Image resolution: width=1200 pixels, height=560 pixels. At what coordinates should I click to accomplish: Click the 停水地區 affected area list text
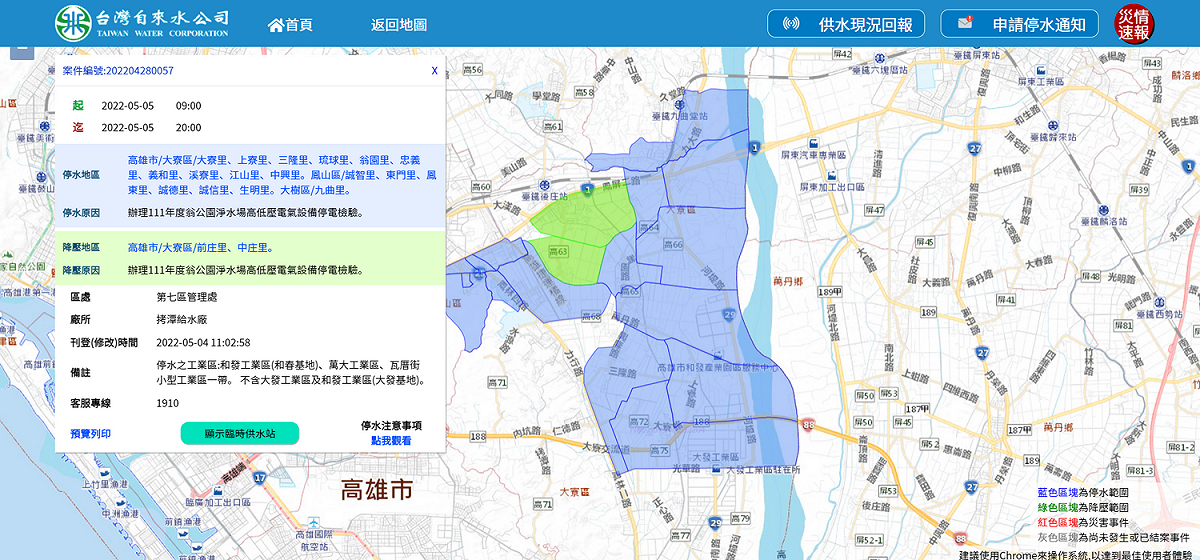(282, 174)
